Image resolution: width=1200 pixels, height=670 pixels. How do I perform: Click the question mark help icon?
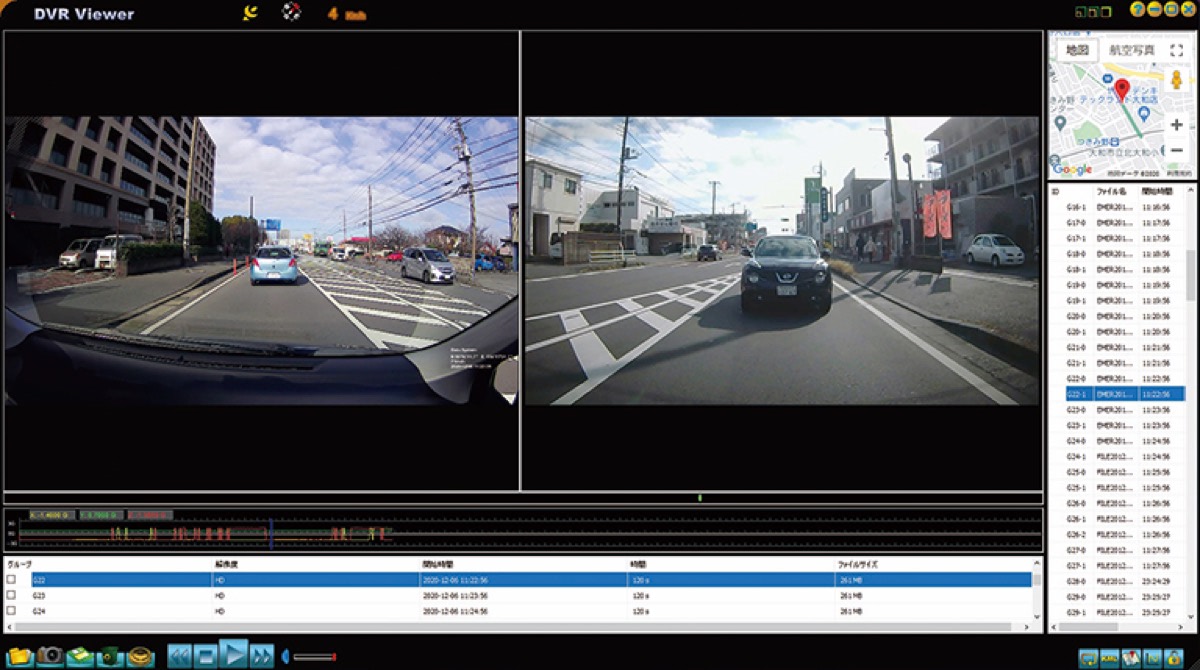pyautogui.click(x=1138, y=9)
